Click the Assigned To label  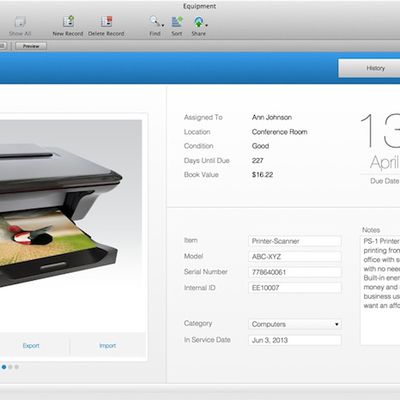pyautogui.click(x=203, y=117)
